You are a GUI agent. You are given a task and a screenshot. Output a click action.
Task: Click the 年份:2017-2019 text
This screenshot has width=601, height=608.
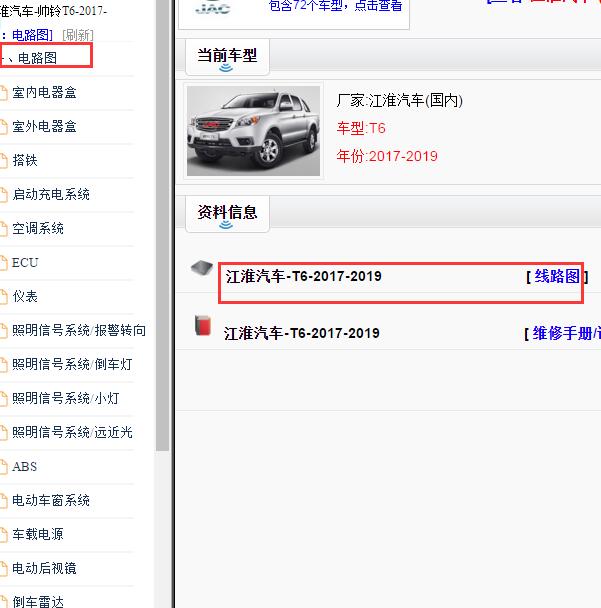coord(387,157)
